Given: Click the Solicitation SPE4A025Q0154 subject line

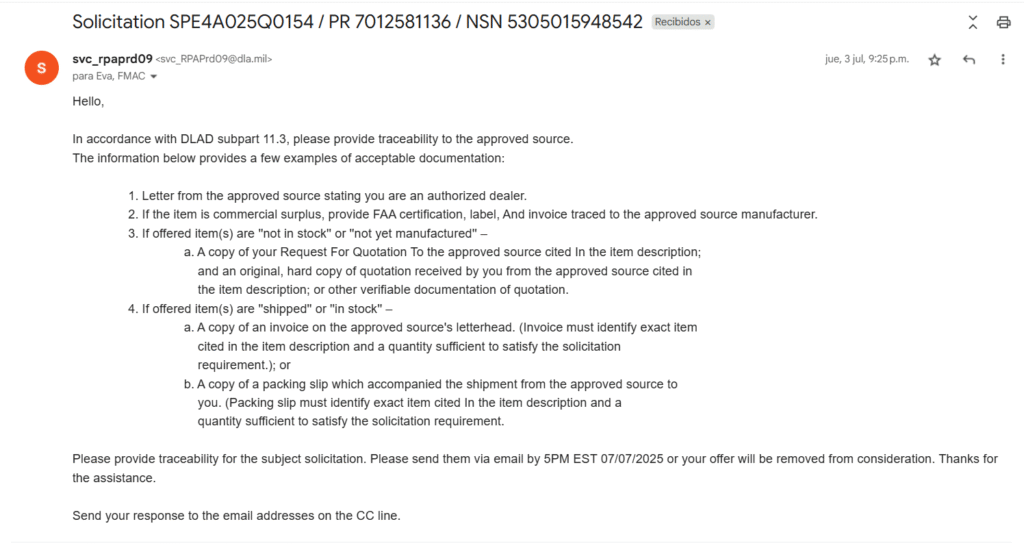Looking at the screenshot, I should [x=357, y=21].
